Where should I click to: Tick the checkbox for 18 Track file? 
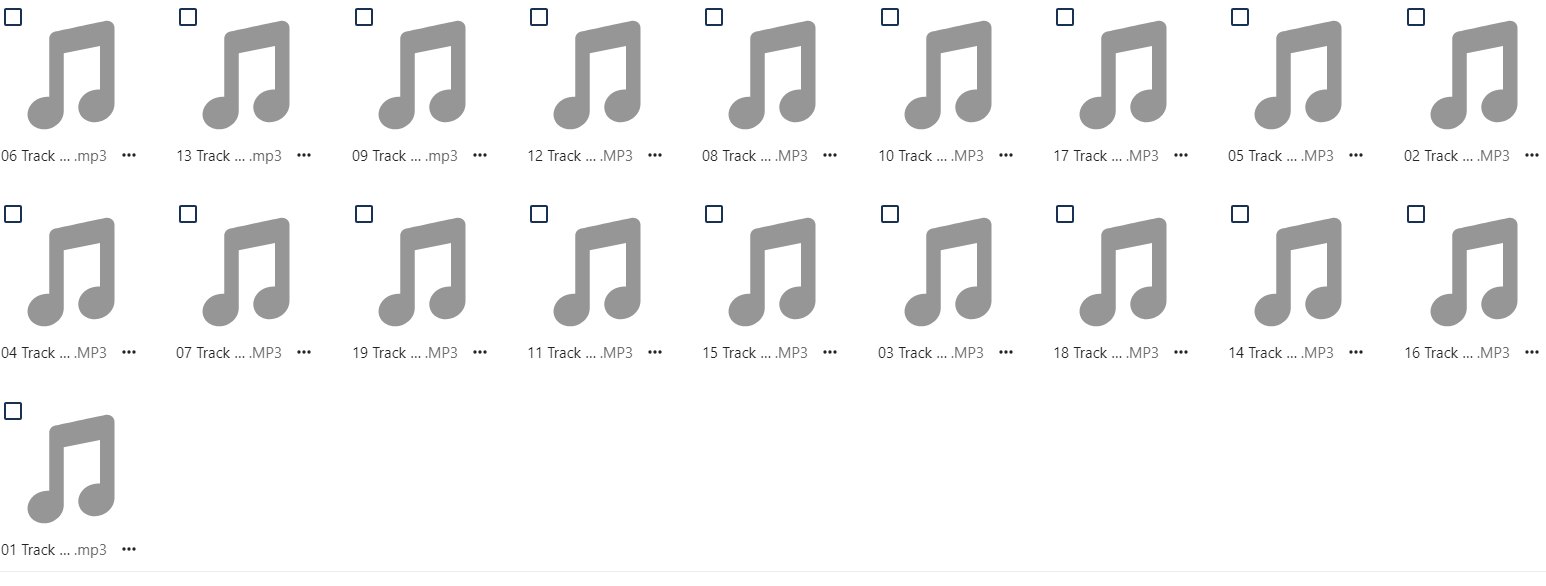click(1065, 214)
